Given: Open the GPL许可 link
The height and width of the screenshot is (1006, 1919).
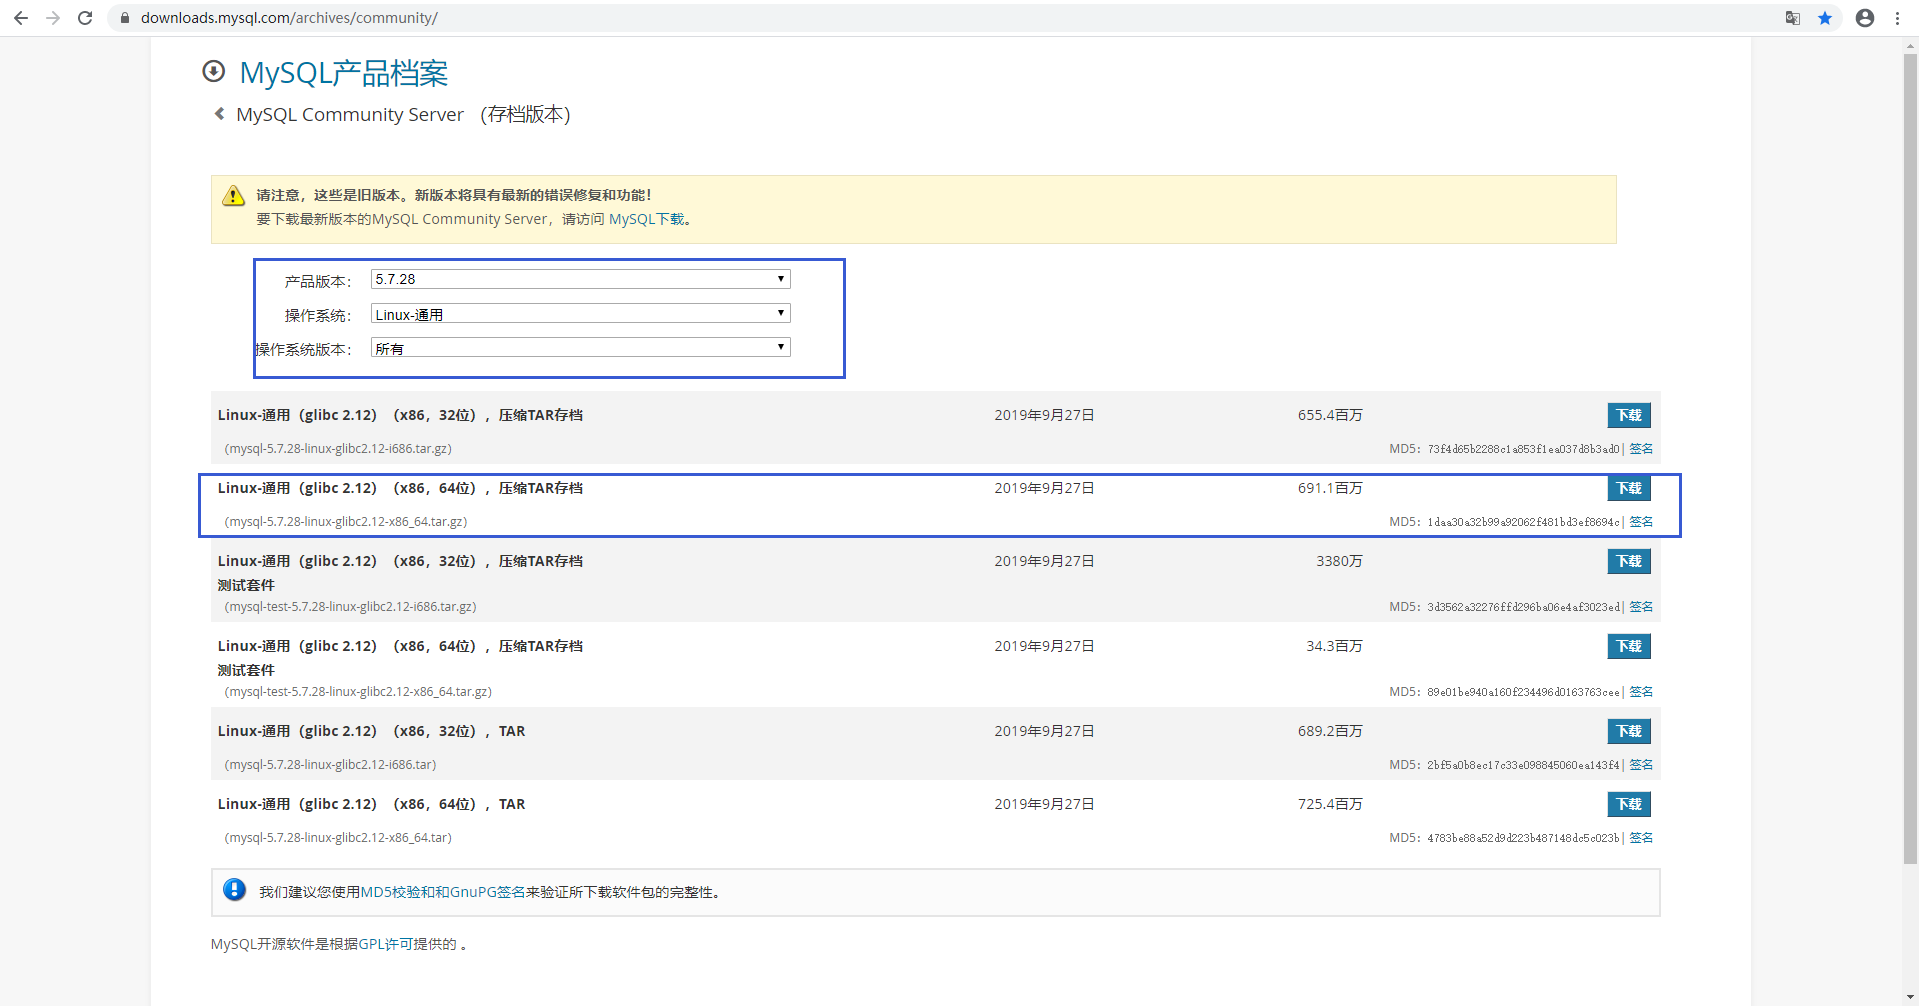Looking at the screenshot, I should [x=385, y=944].
